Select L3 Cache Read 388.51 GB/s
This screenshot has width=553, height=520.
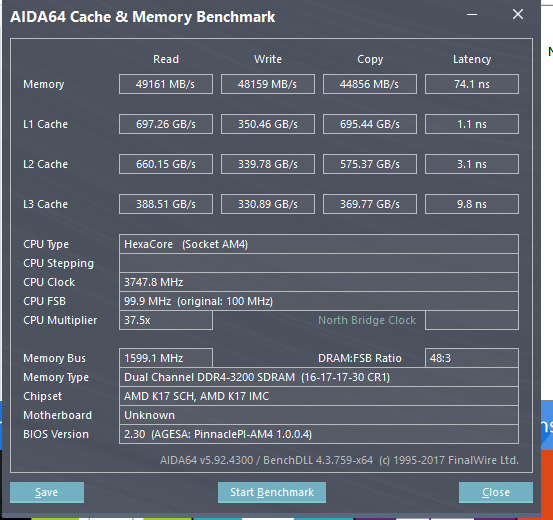click(x=166, y=204)
